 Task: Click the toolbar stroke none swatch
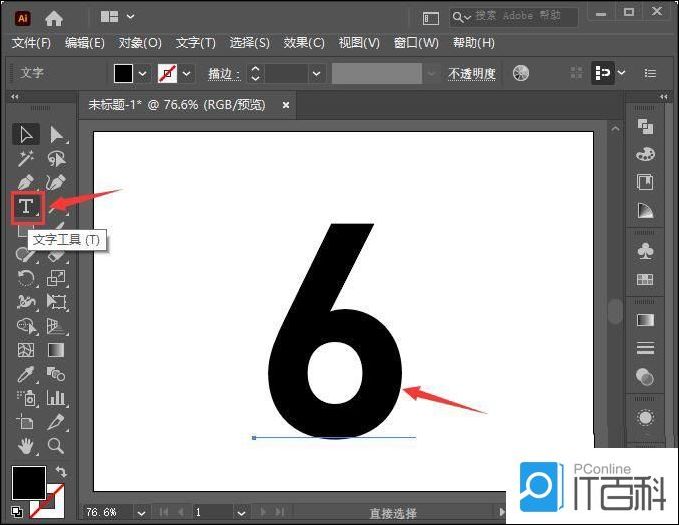click(x=167, y=74)
